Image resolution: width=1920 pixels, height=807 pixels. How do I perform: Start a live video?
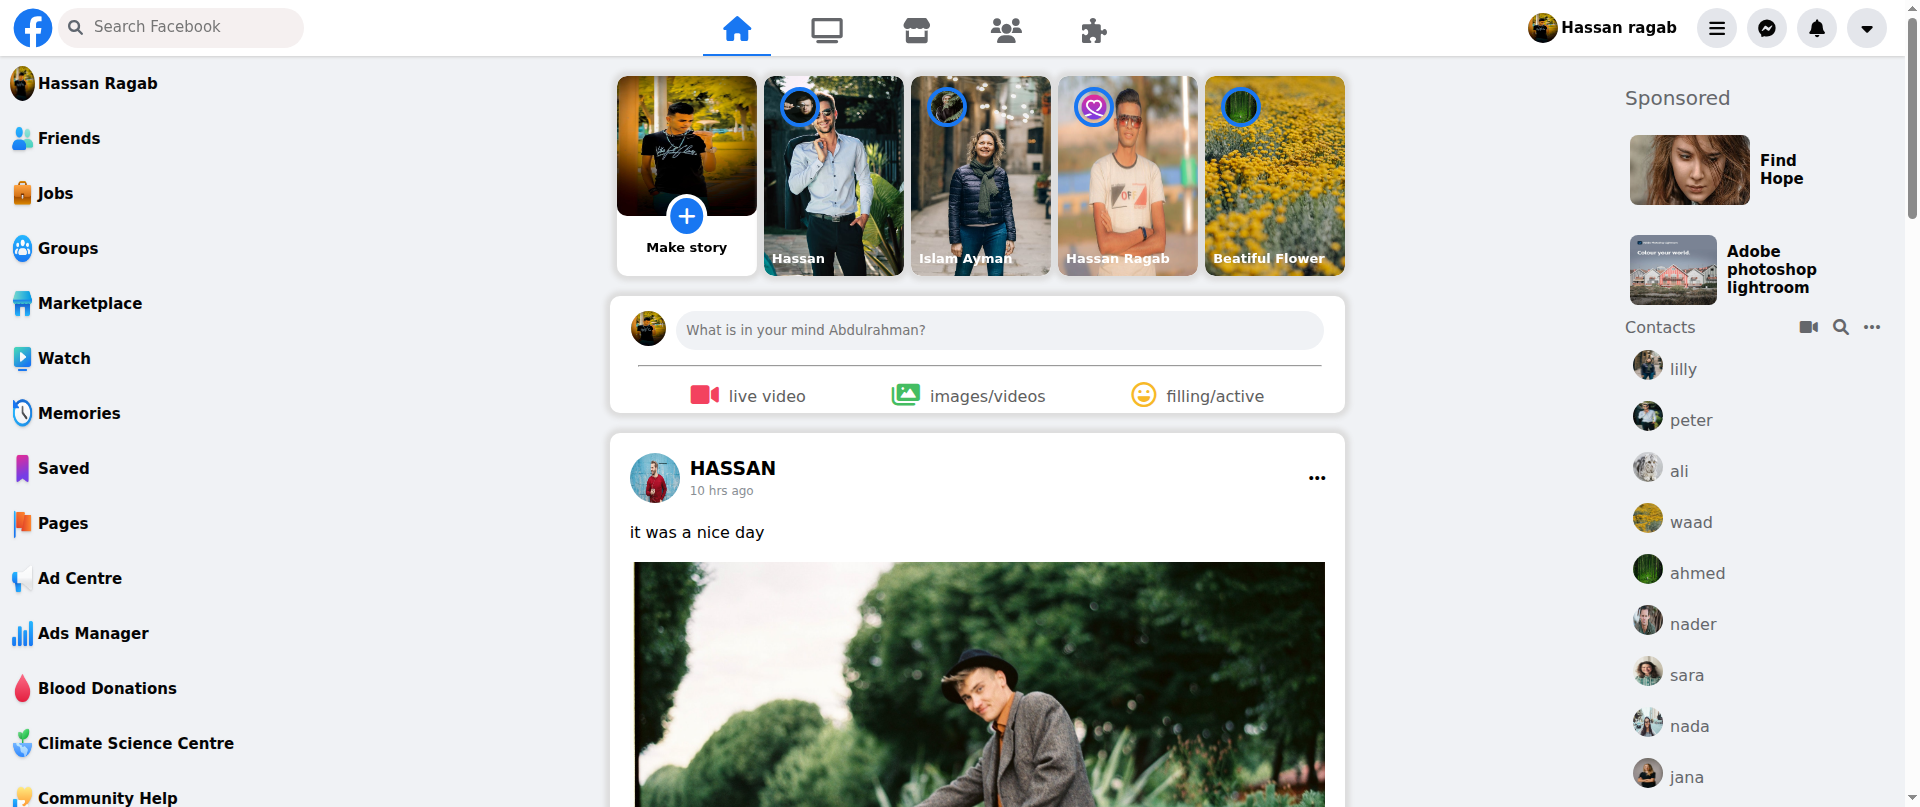click(x=748, y=396)
